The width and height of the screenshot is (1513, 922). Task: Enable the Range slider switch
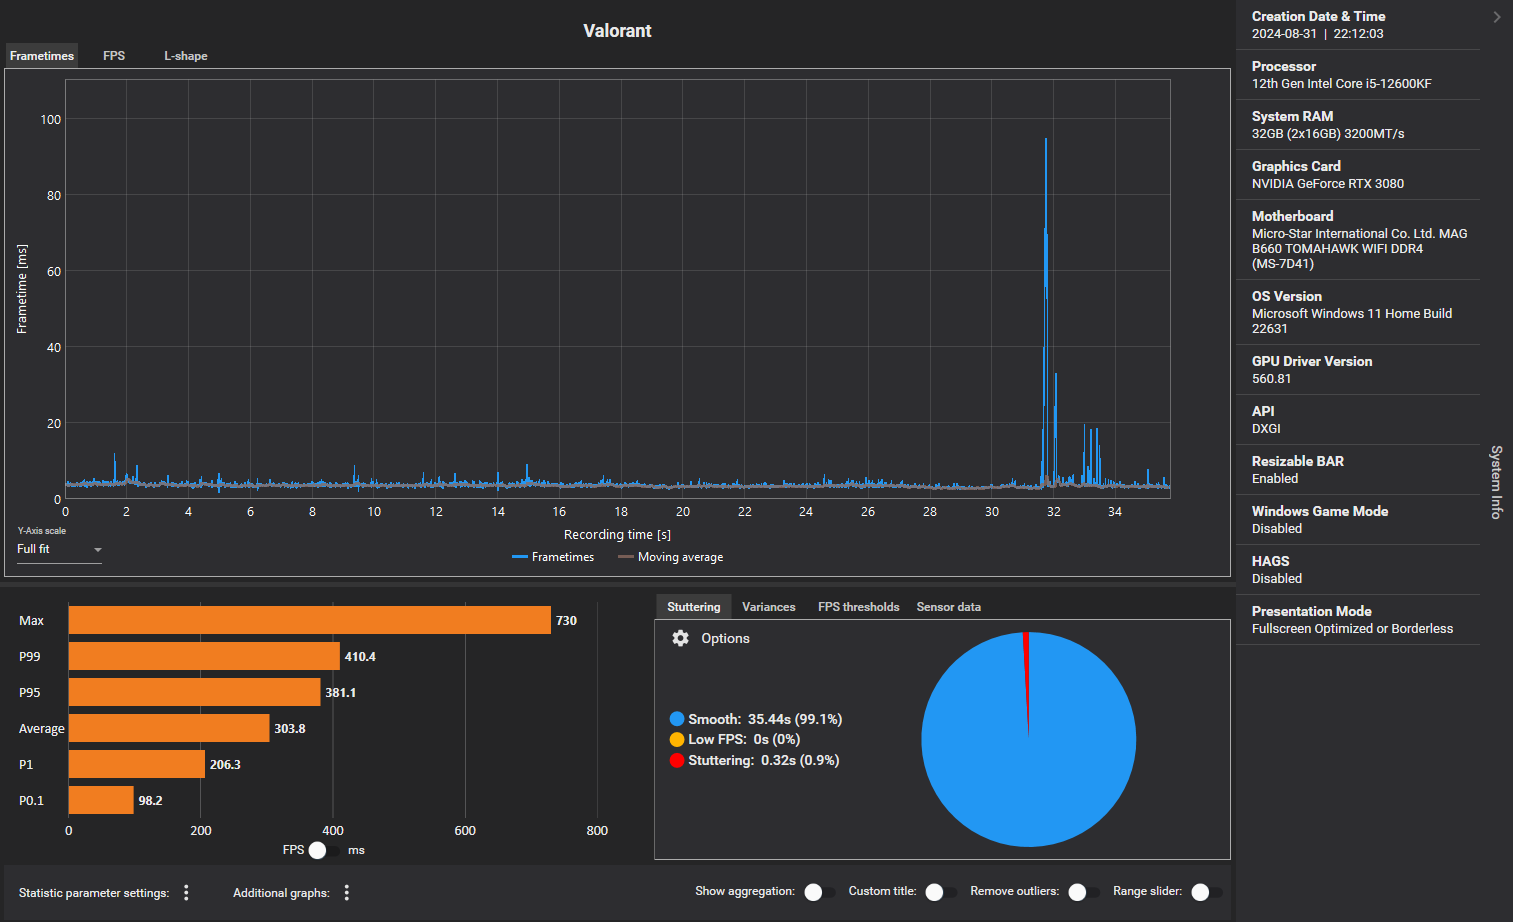click(x=1207, y=892)
